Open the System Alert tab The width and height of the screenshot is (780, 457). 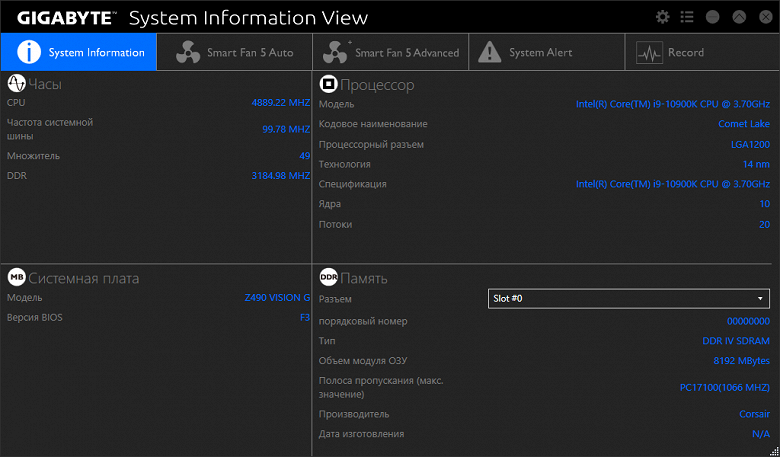click(x=540, y=53)
